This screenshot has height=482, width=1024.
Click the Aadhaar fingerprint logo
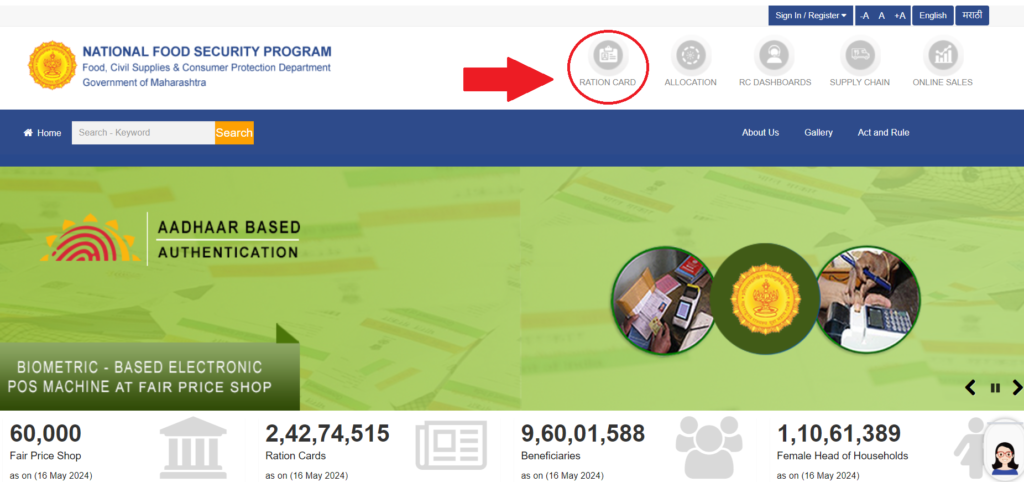point(91,239)
